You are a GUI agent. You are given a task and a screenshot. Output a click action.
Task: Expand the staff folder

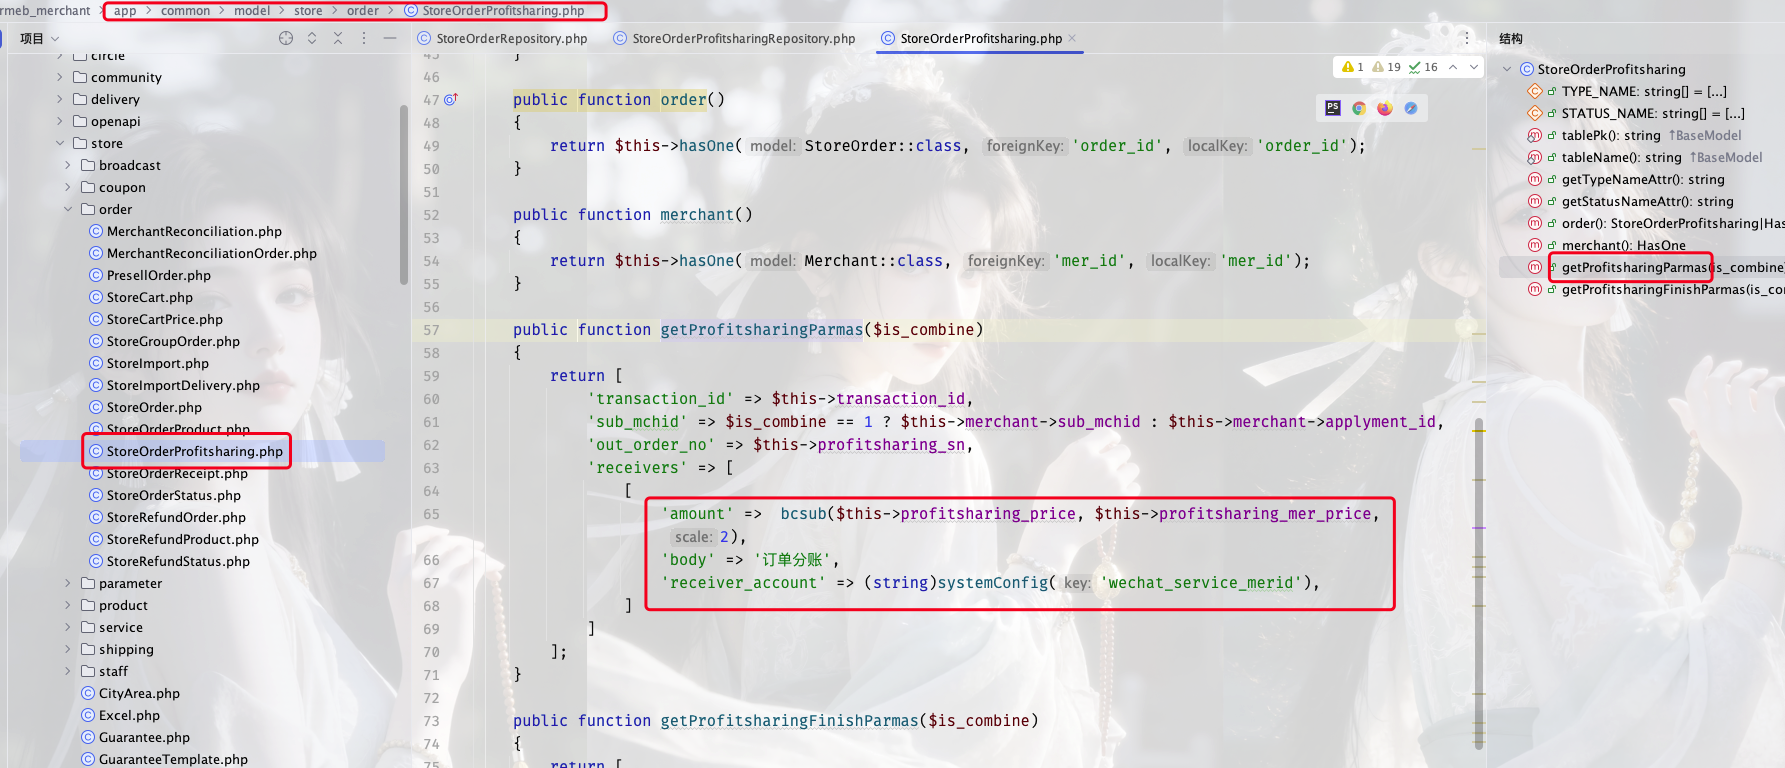pyautogui.click(x=68, y=671)
